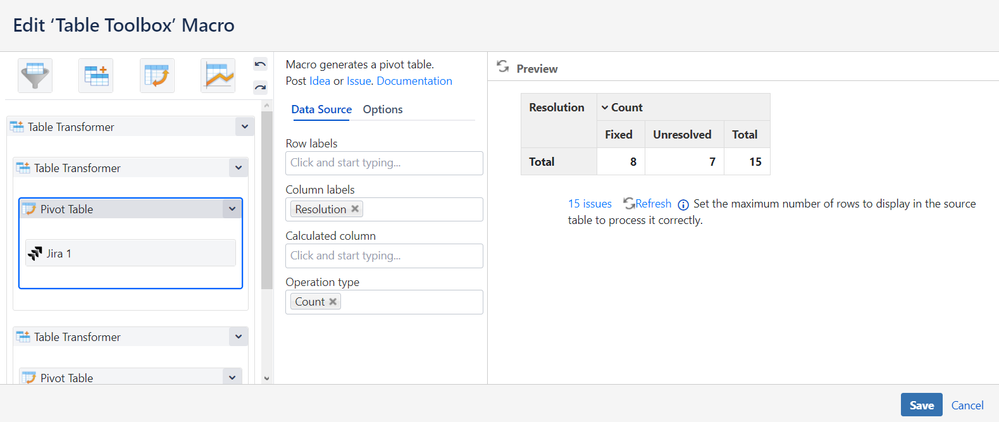999x422 pixels.
Task: Click the funnel Table Filter macro icon
Action: click(35, 74)
